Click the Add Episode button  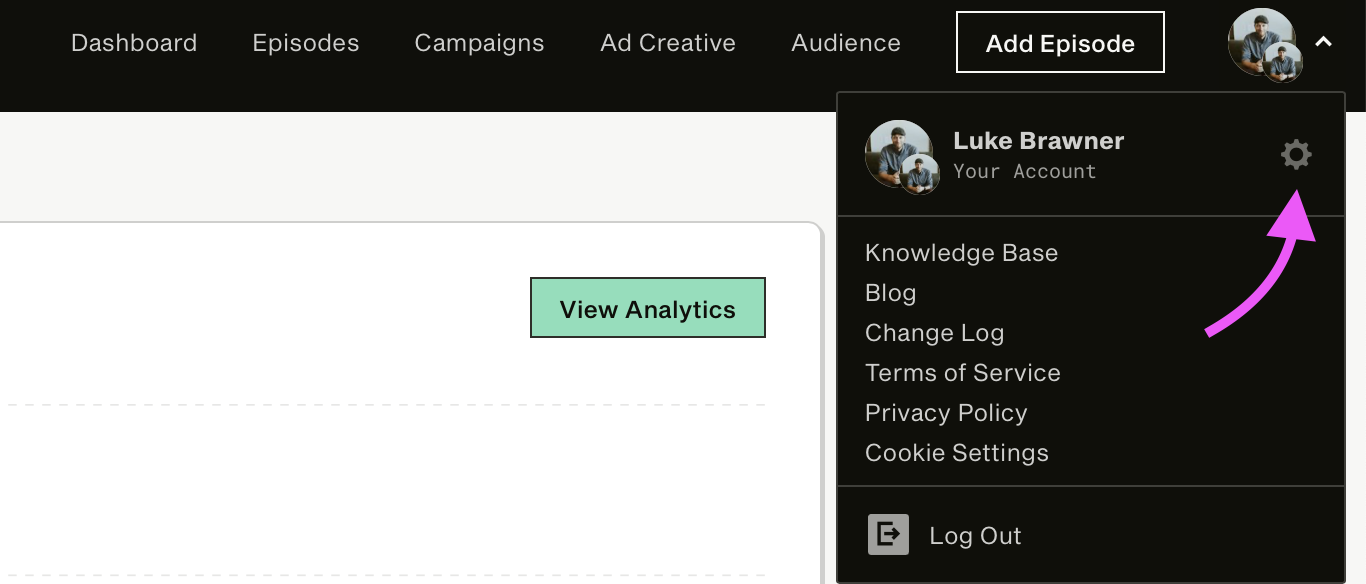(1060, 42)
